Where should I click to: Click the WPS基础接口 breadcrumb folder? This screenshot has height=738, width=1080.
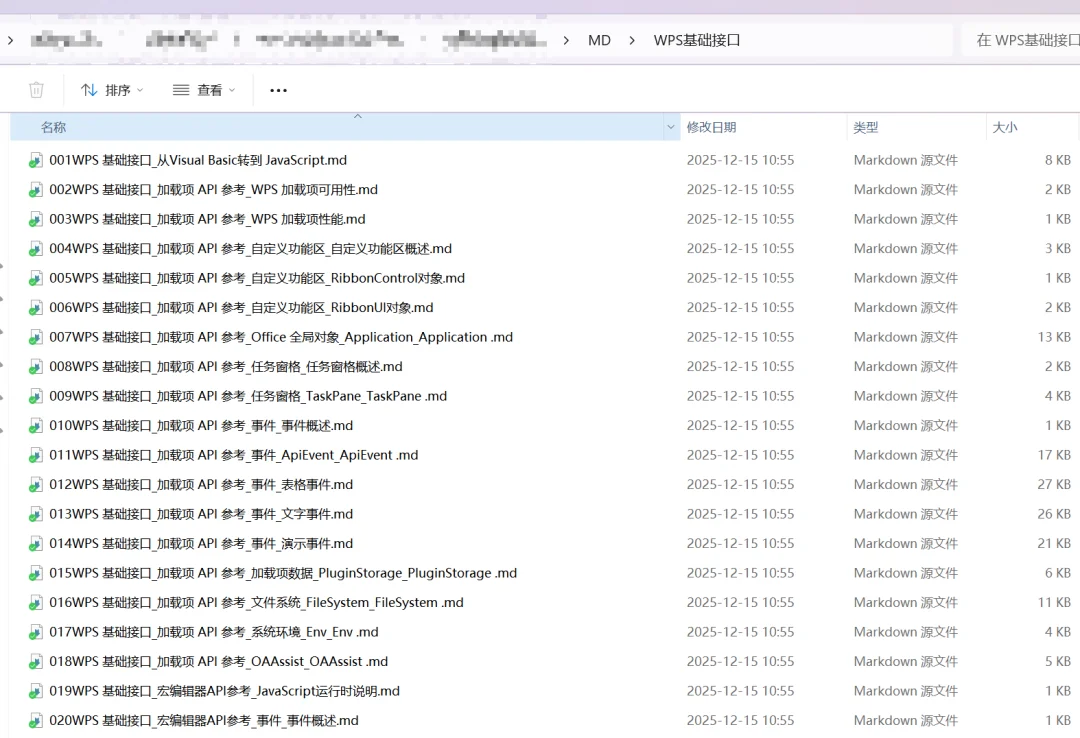point(696,41)
